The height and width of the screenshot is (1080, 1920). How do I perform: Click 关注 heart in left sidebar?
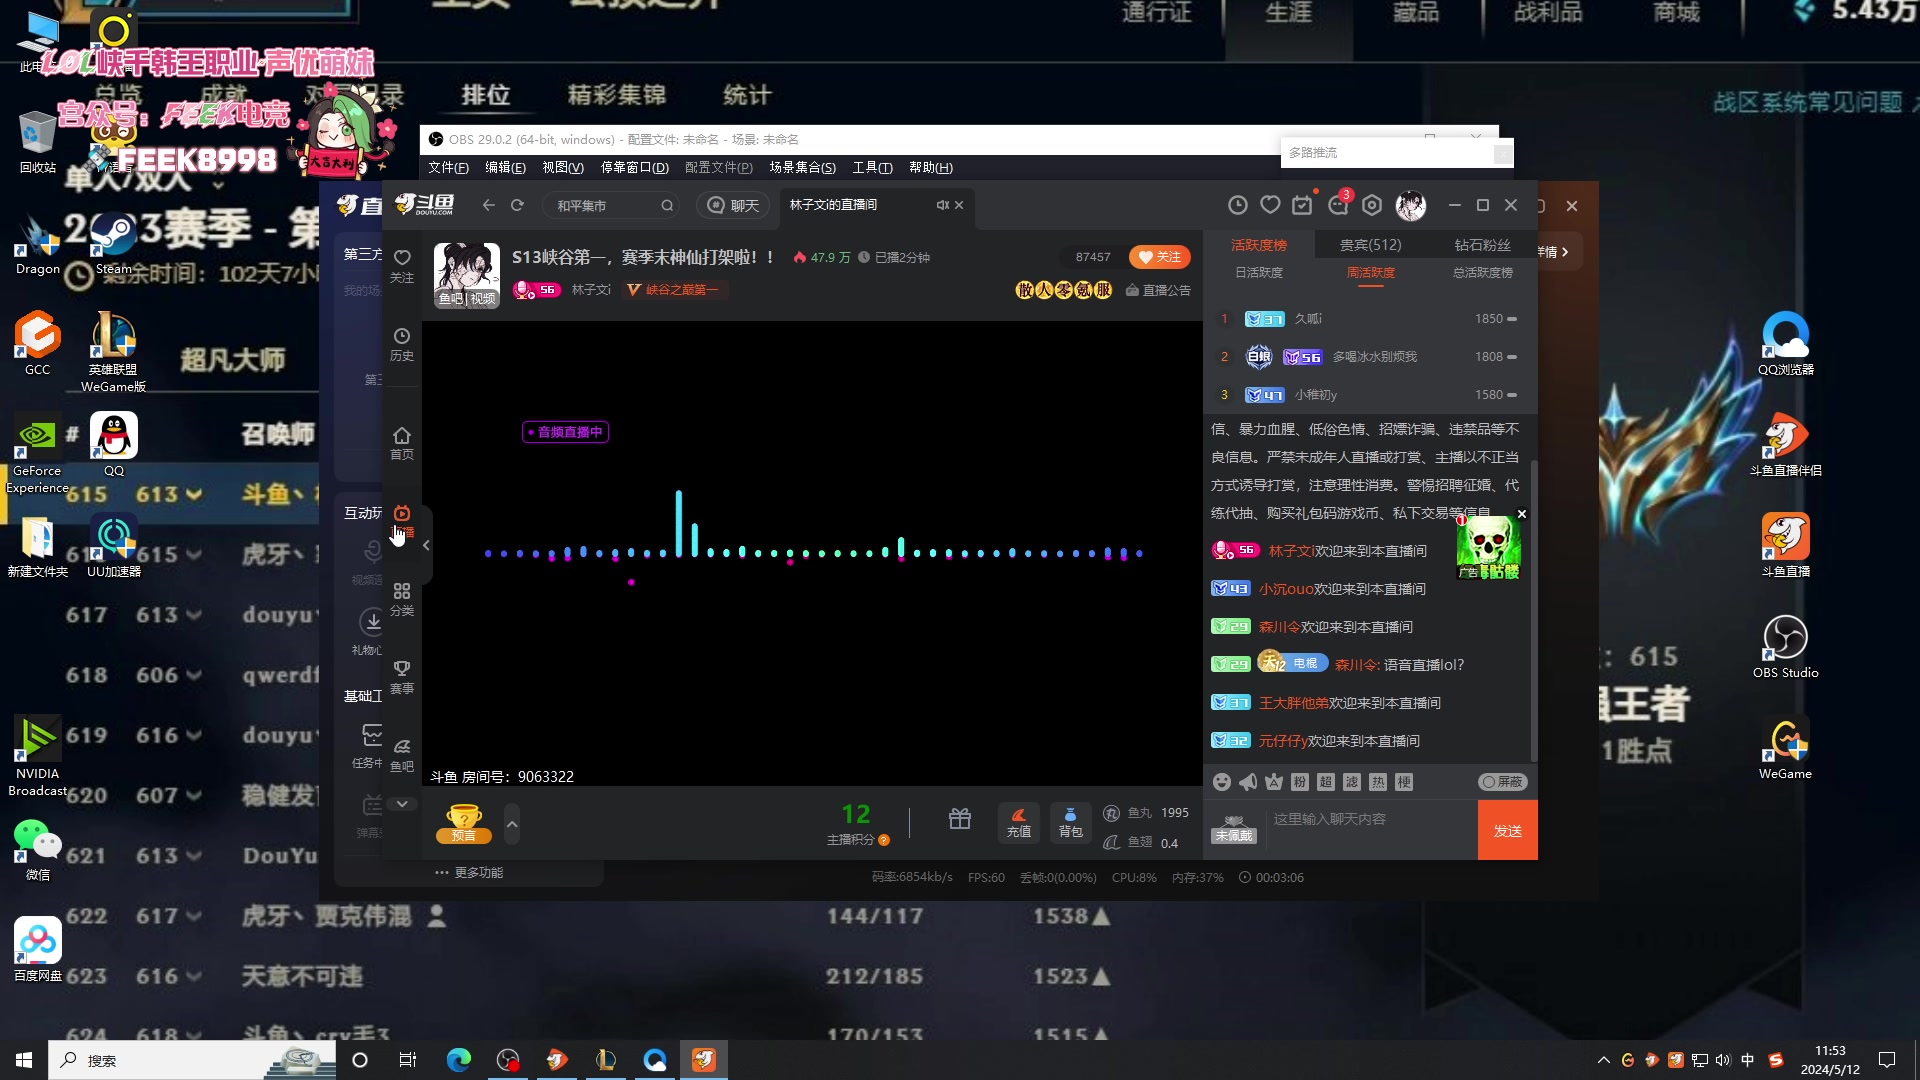point(402,266)
